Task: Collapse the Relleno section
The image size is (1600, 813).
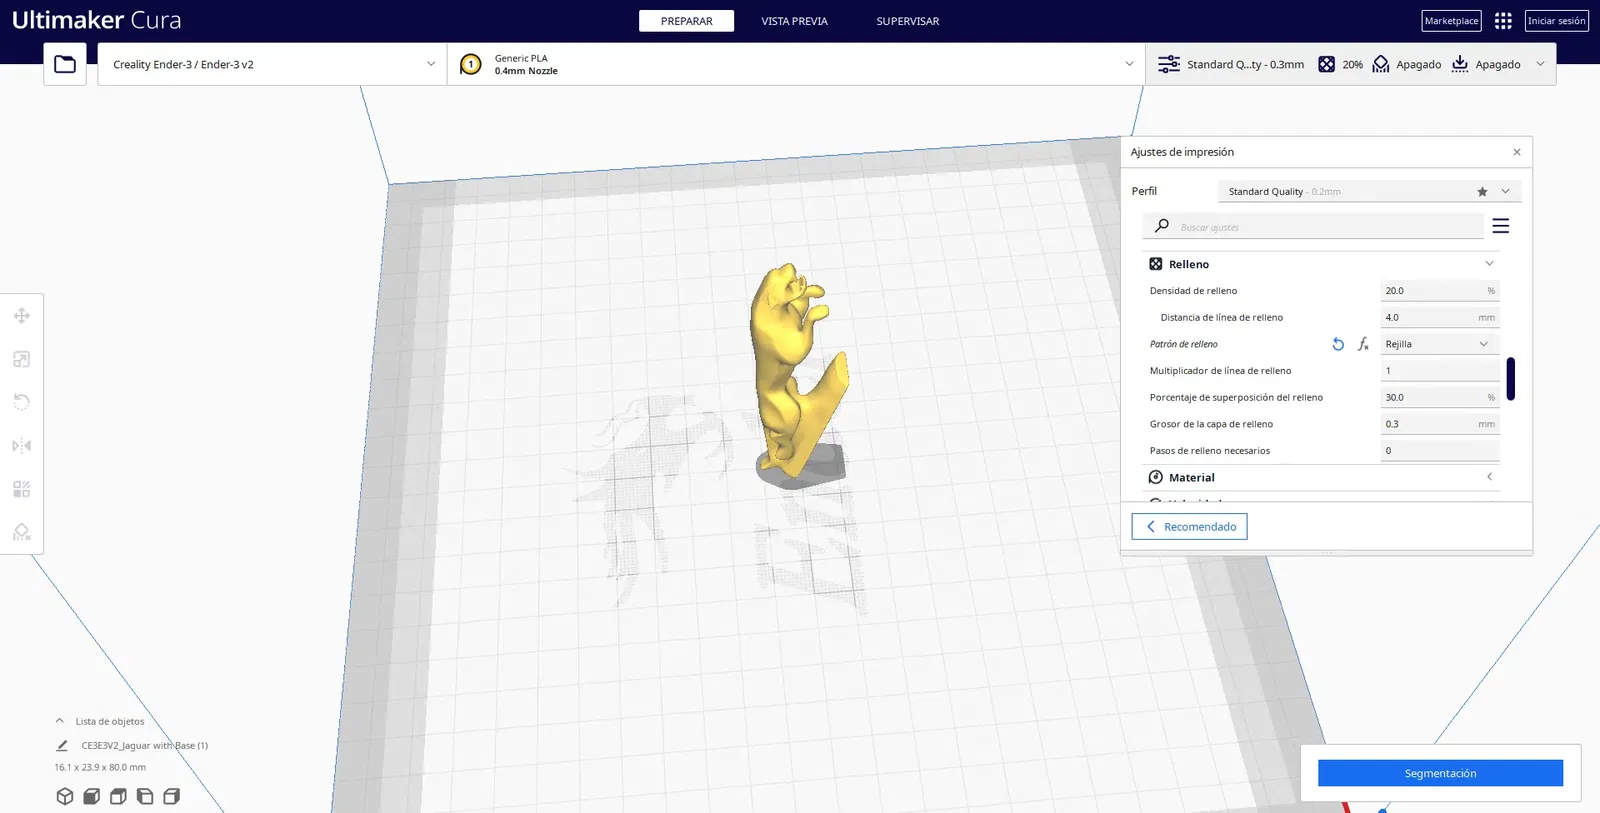Action: (1489, 264)
